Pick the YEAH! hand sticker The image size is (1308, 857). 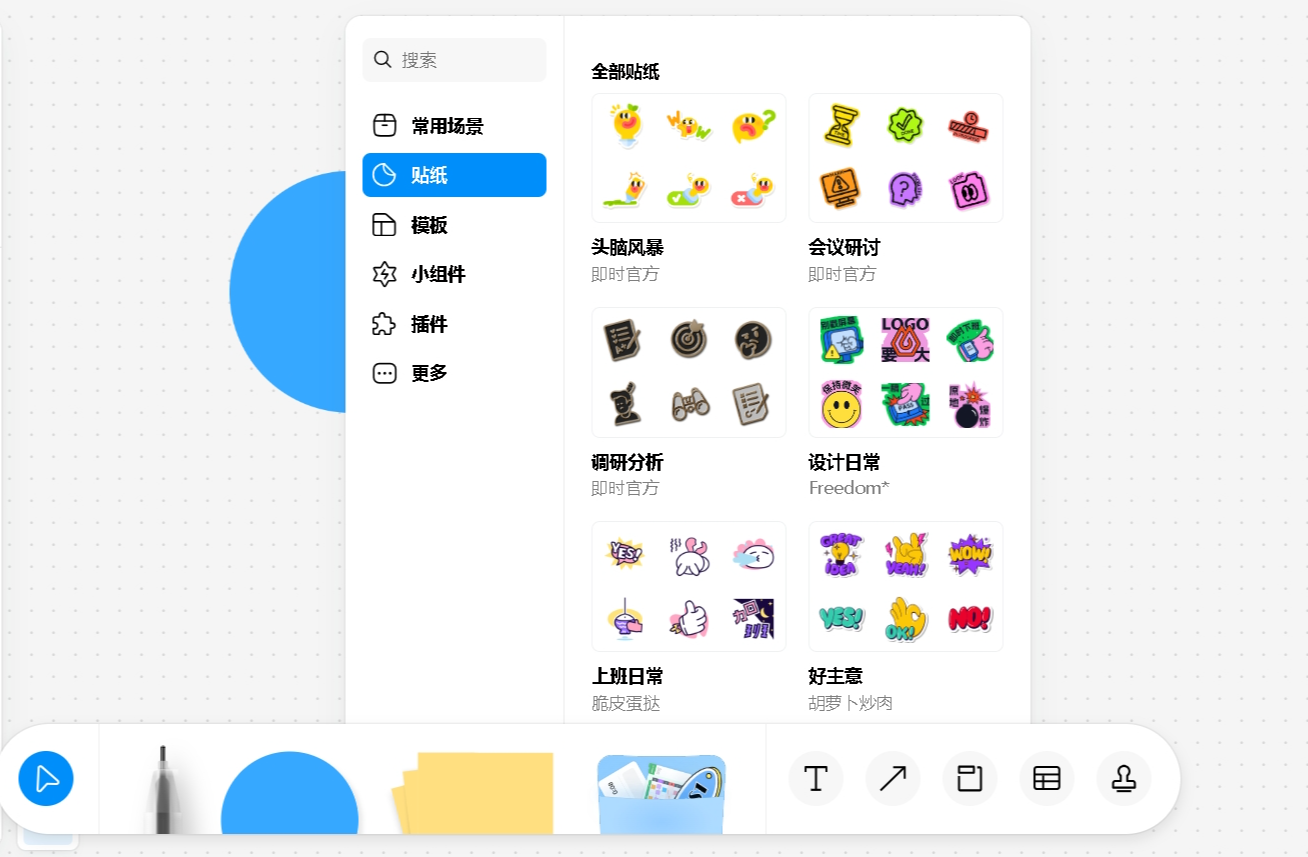coord(906,554)
